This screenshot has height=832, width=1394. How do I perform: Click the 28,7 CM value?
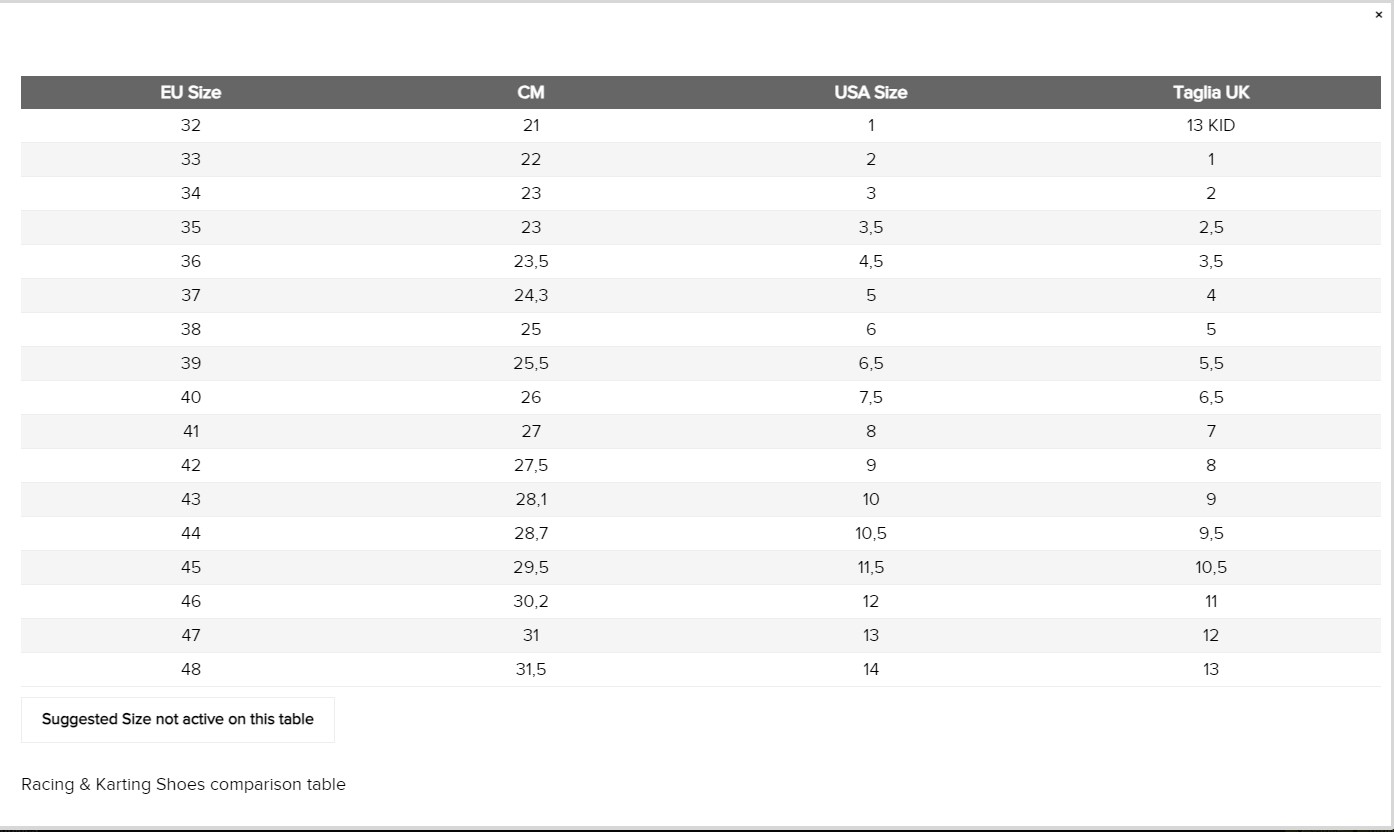point(531,534)
